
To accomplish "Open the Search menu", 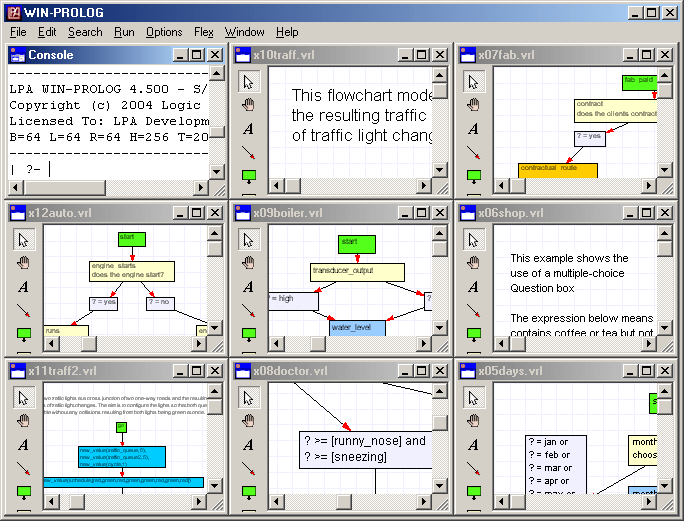I will point(85,32).
